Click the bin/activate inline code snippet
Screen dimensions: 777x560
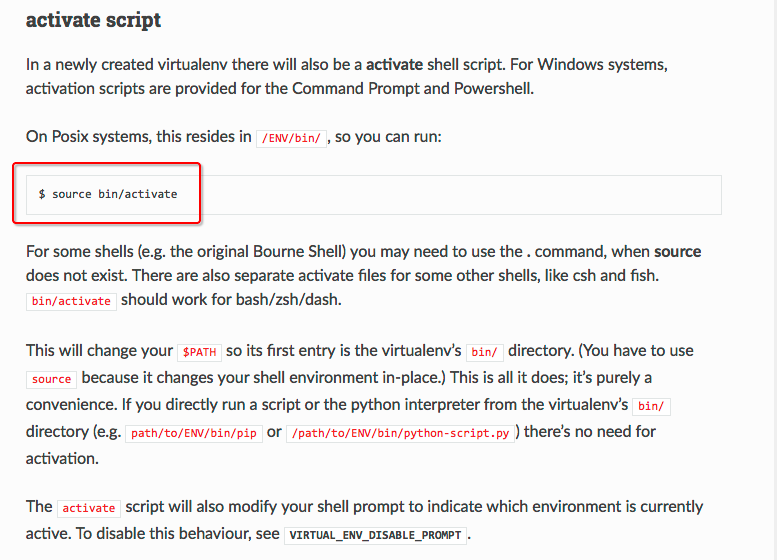tap(71, 300)
